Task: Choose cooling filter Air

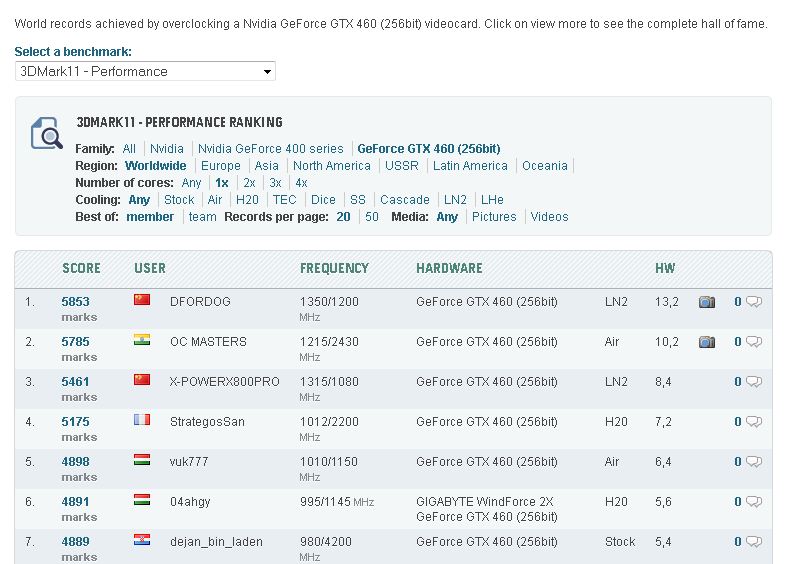Action: coord(215,200)
